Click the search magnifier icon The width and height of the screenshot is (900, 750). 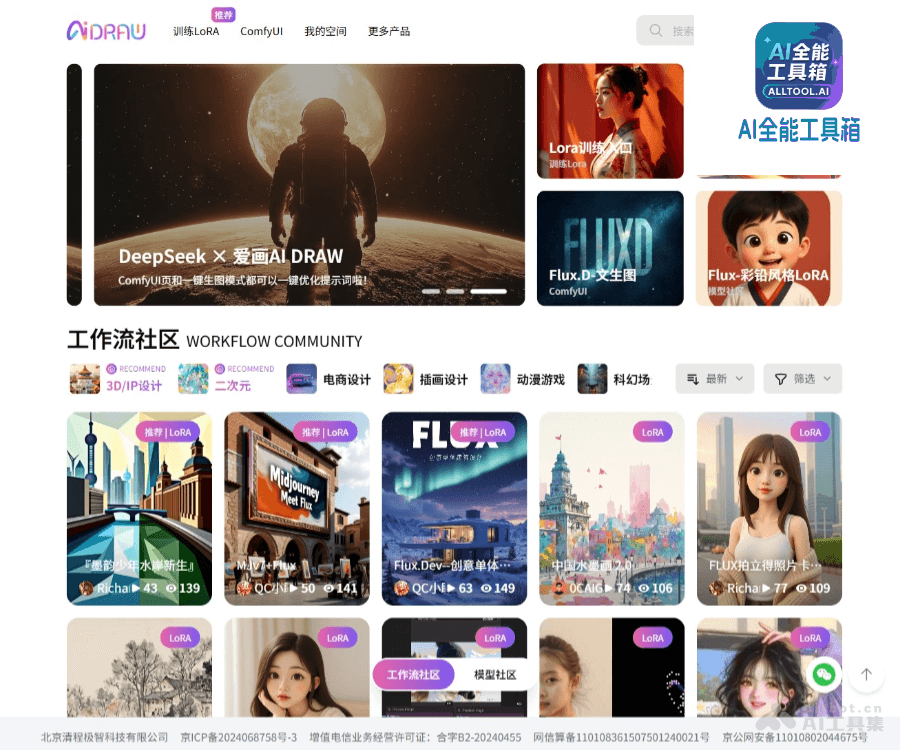[x=655, y=30]
